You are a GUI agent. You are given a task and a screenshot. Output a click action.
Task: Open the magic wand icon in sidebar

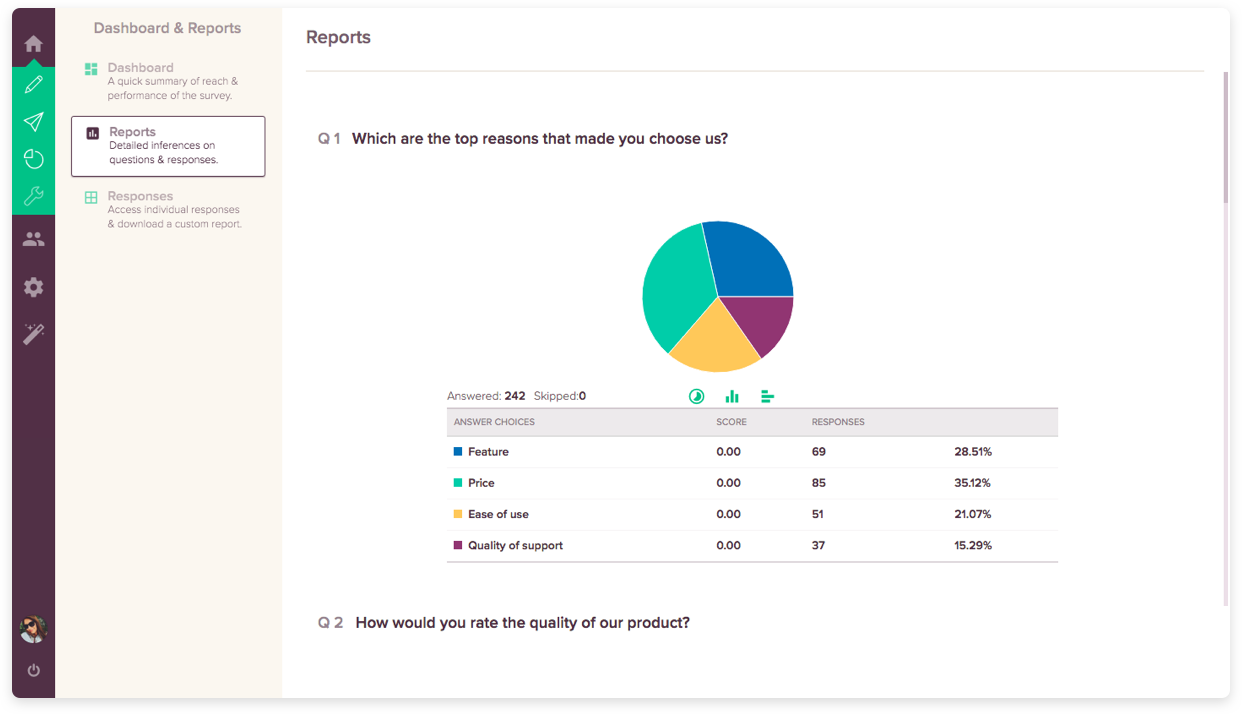click(33, 333)
